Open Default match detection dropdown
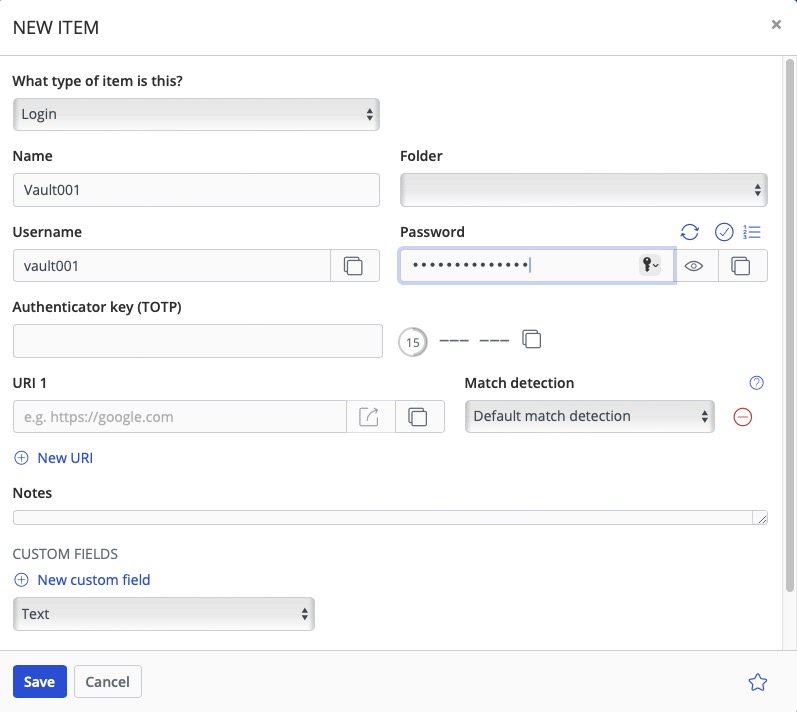 (589, 416)
